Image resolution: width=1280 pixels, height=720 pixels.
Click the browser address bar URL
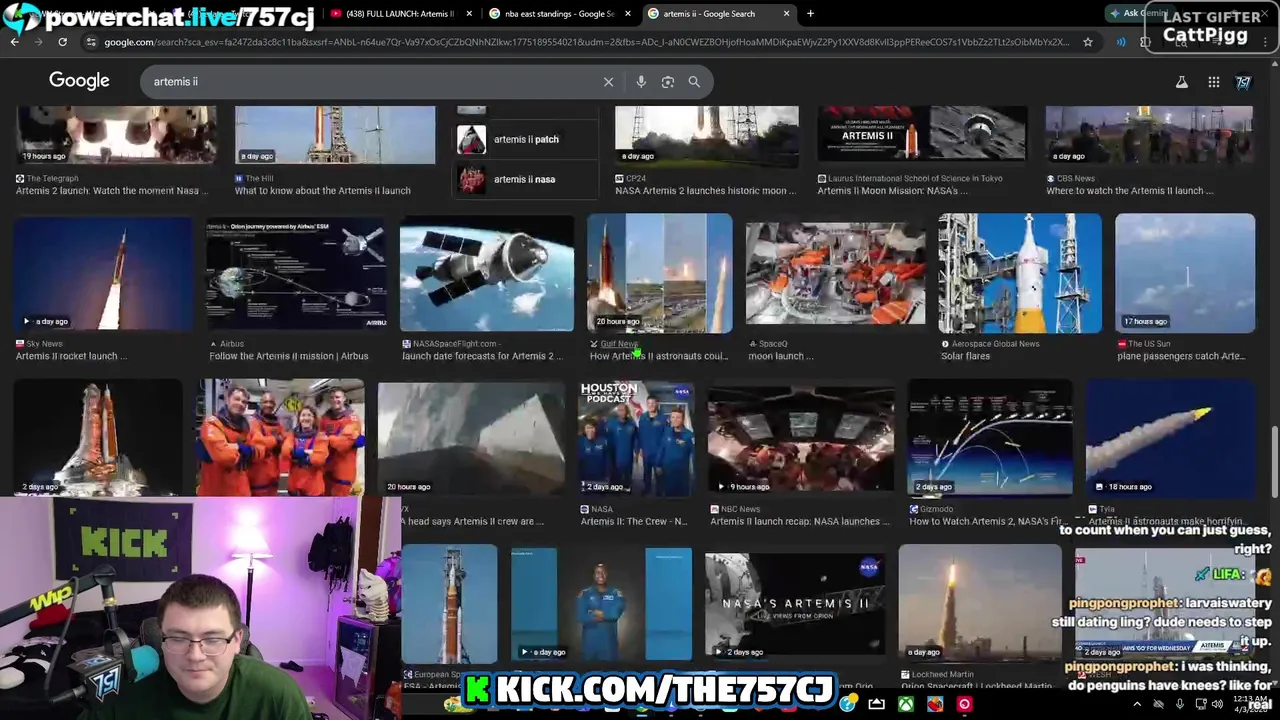click(x=586, y=42)
